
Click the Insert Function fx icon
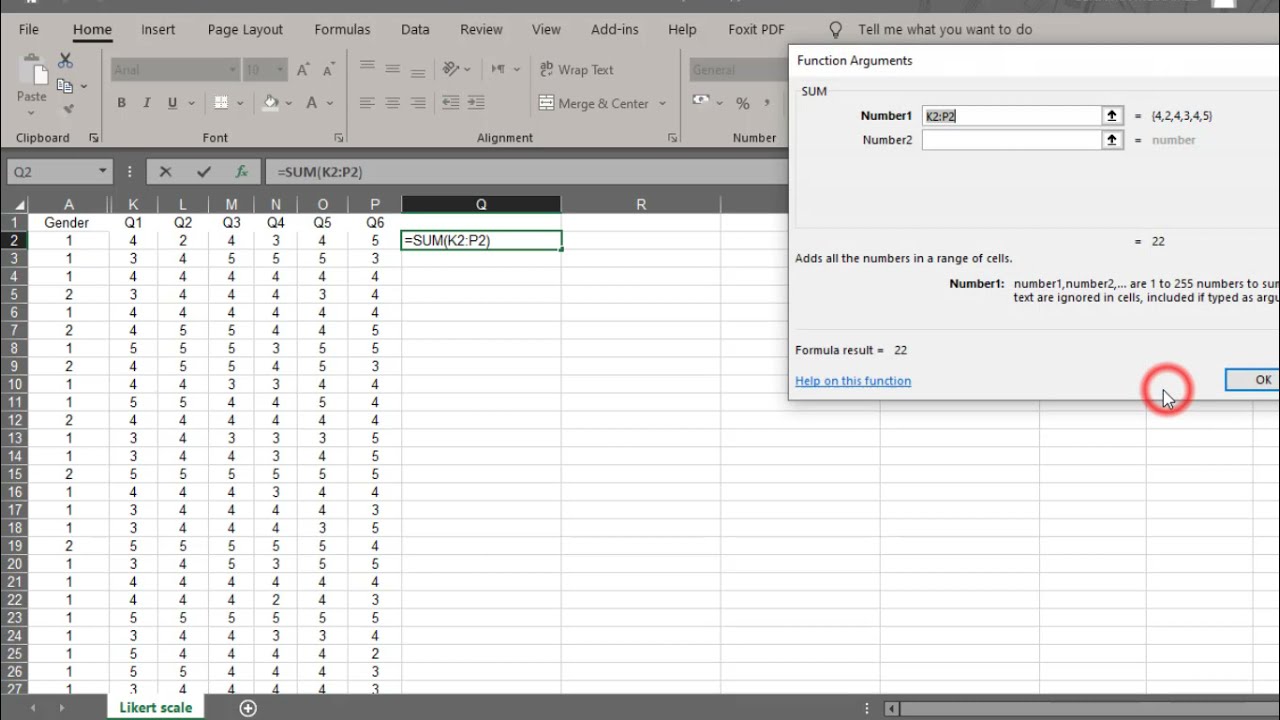pyautogui.click(x=241, y=172)
